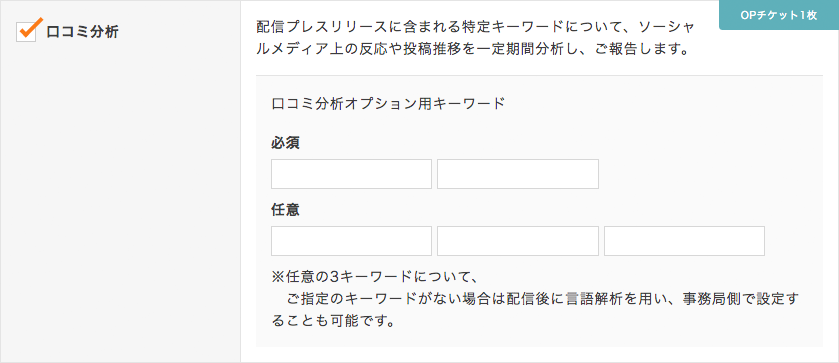Image resolution: width=839 pixels, height=363 pixels.
Task: Focus the first 必須 keyword field
Action: [352, 174]
